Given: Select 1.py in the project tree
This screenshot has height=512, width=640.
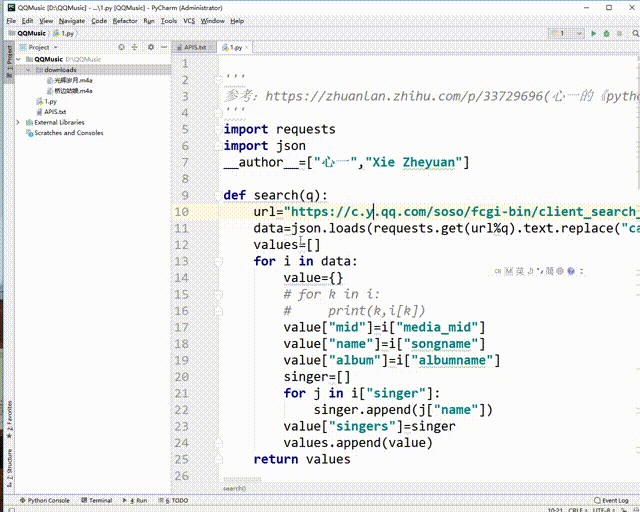Looking at the screenshot, I should (47, 101).
